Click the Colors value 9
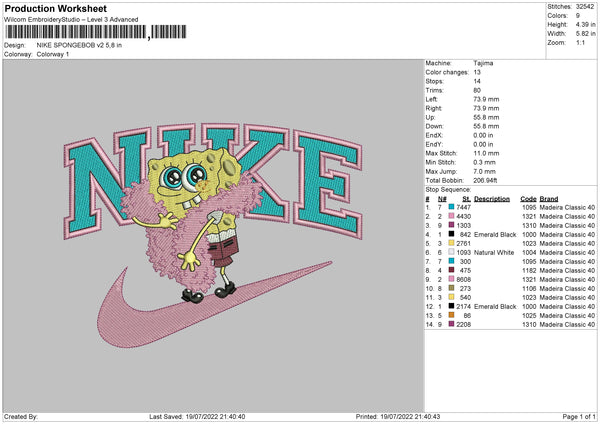The width and height of the screenshot is (600, 424). click(x=578, y=16)
